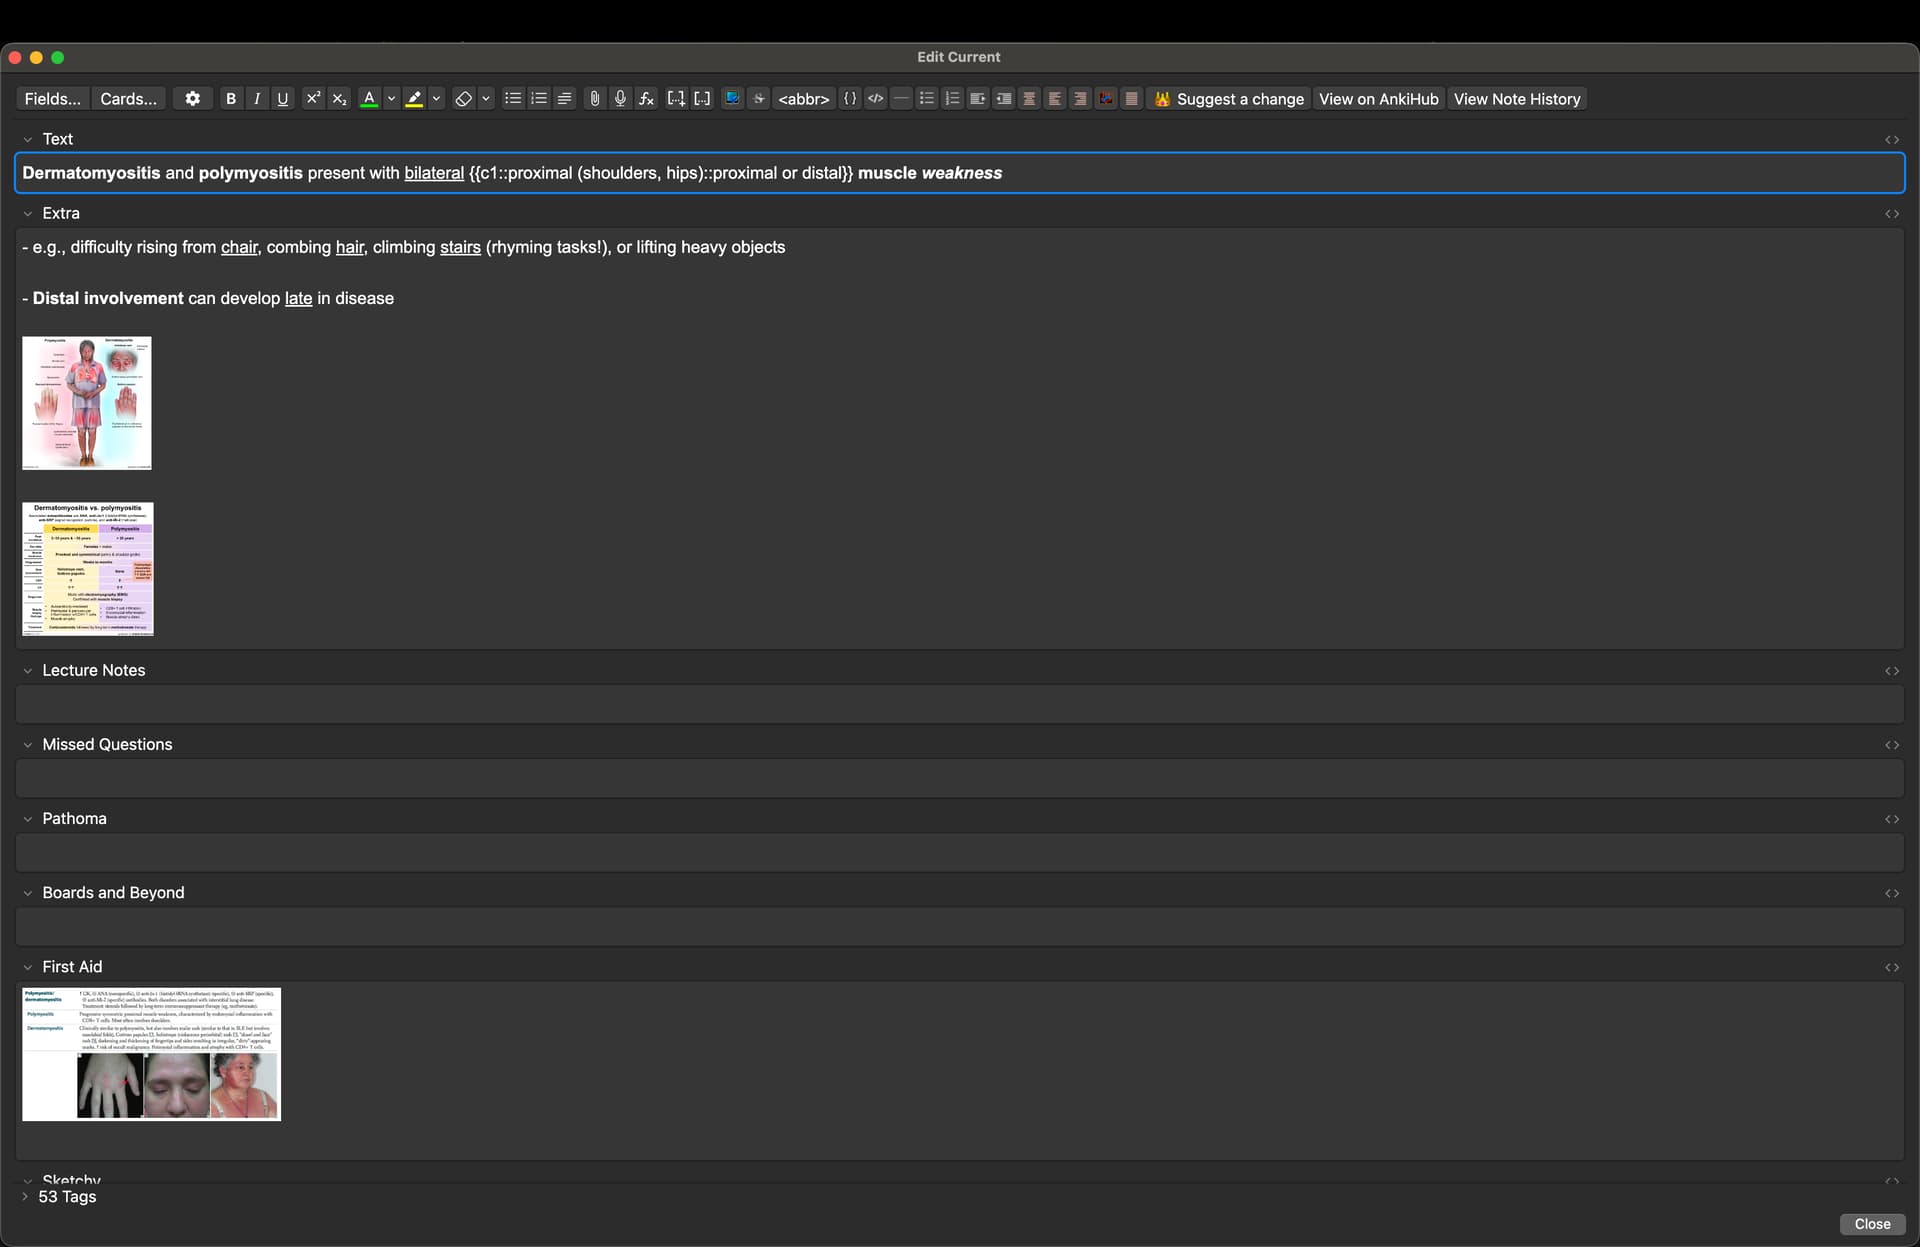The image size is (1920, 1247).
Task: Click View Note History
Action: coord(1516,99)
